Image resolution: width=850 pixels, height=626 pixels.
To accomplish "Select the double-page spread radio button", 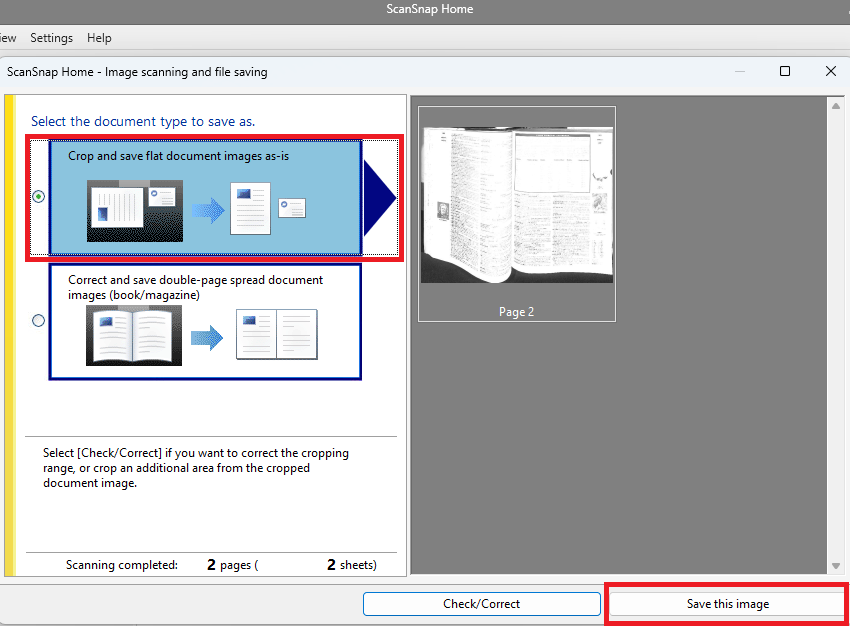I will (39, 321).
